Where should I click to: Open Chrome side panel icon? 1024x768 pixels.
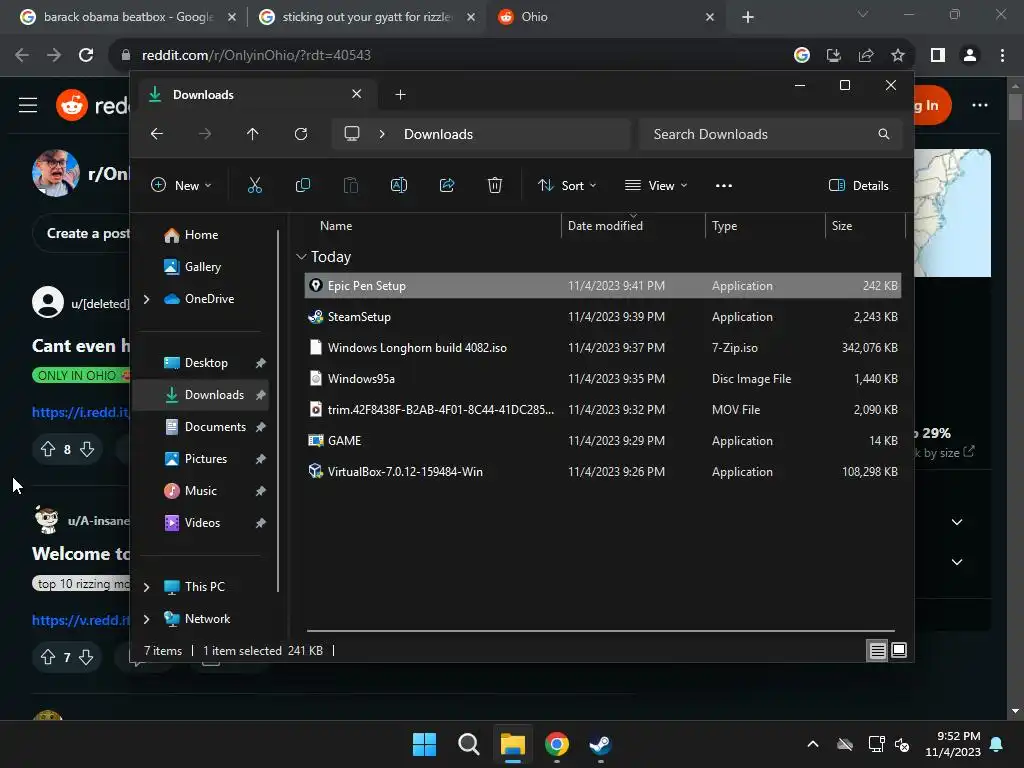point(937,55)
